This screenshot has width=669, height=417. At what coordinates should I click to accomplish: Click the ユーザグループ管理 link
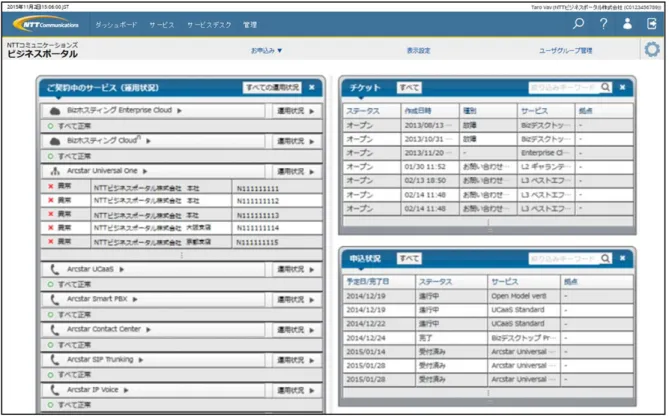565,50
